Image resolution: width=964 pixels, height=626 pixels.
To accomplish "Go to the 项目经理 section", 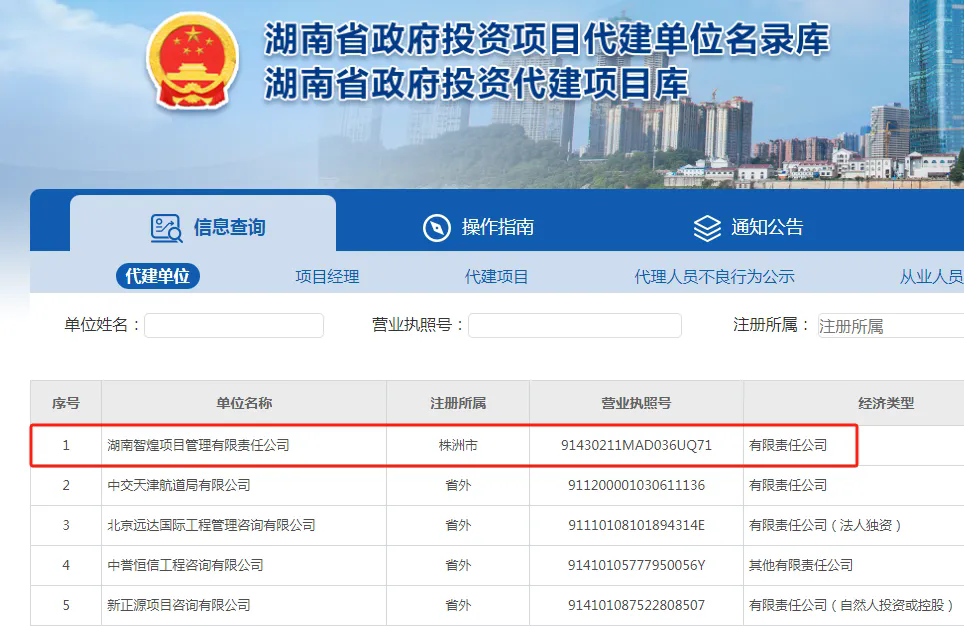I will 327,277.
